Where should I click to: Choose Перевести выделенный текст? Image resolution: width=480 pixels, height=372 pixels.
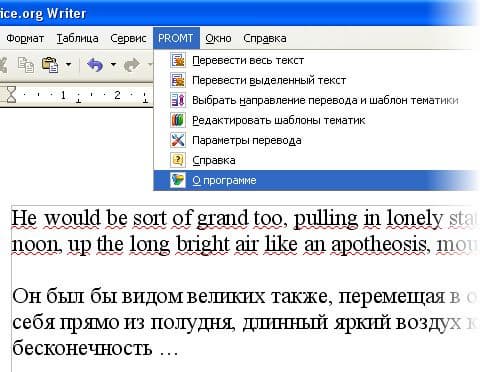coord(269,80)
